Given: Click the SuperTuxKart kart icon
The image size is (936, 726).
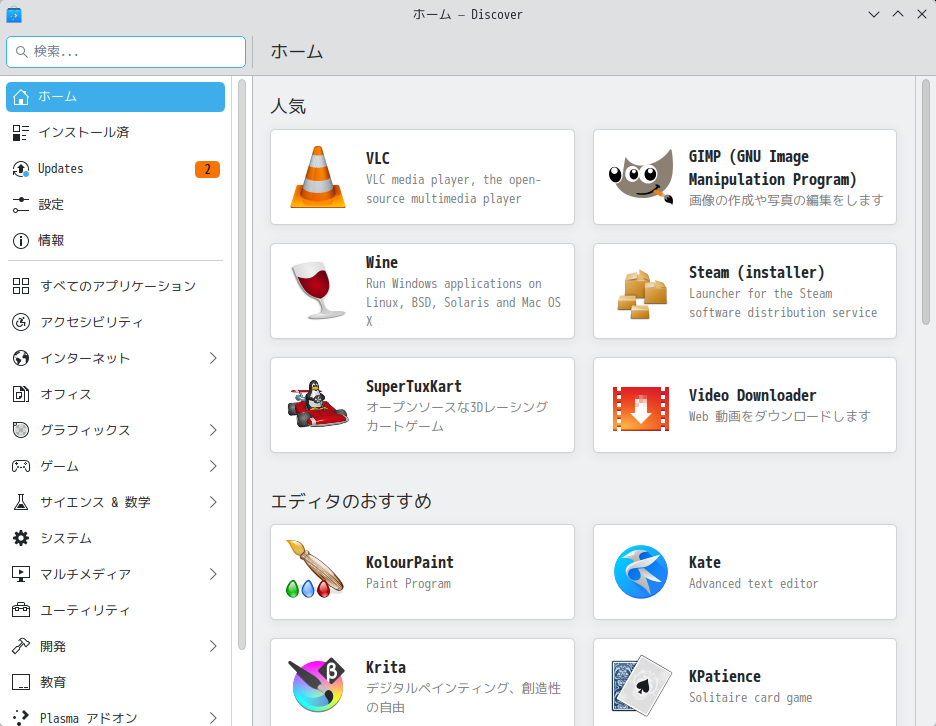Looking at the screenshot, I should (318, 404).
